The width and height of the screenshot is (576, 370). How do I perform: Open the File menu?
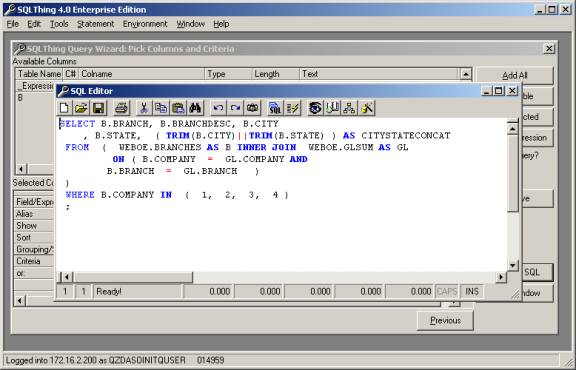[13, 24]
